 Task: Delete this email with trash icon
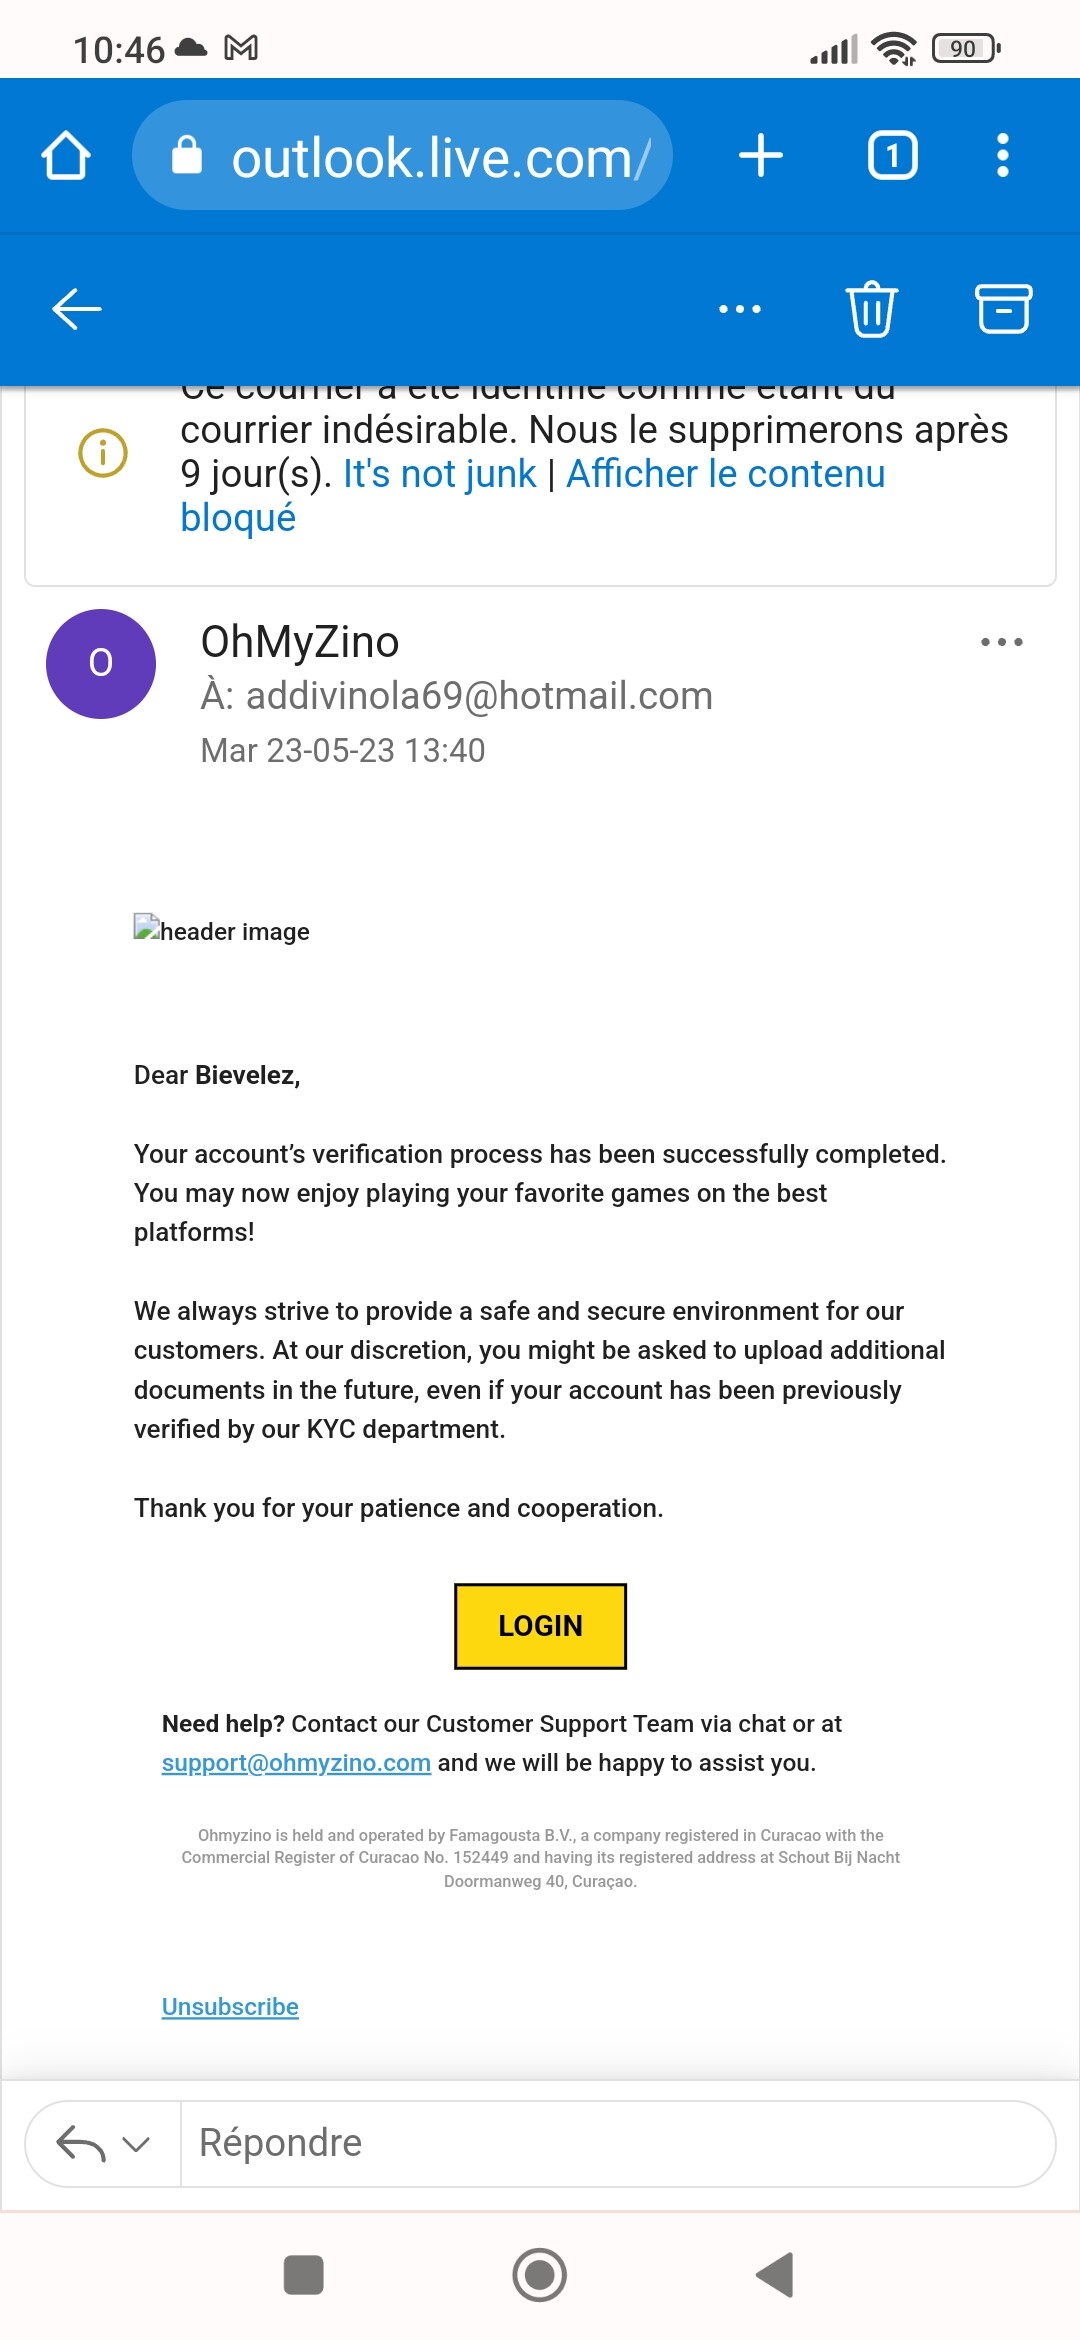pyautogui.click(x=871, y=308)
